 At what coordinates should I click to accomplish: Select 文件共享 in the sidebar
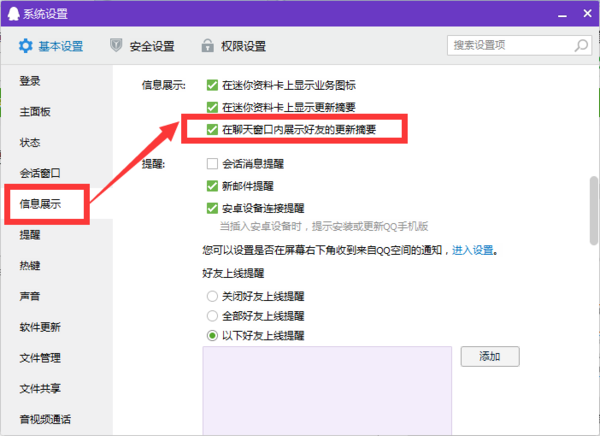[40, 389]
